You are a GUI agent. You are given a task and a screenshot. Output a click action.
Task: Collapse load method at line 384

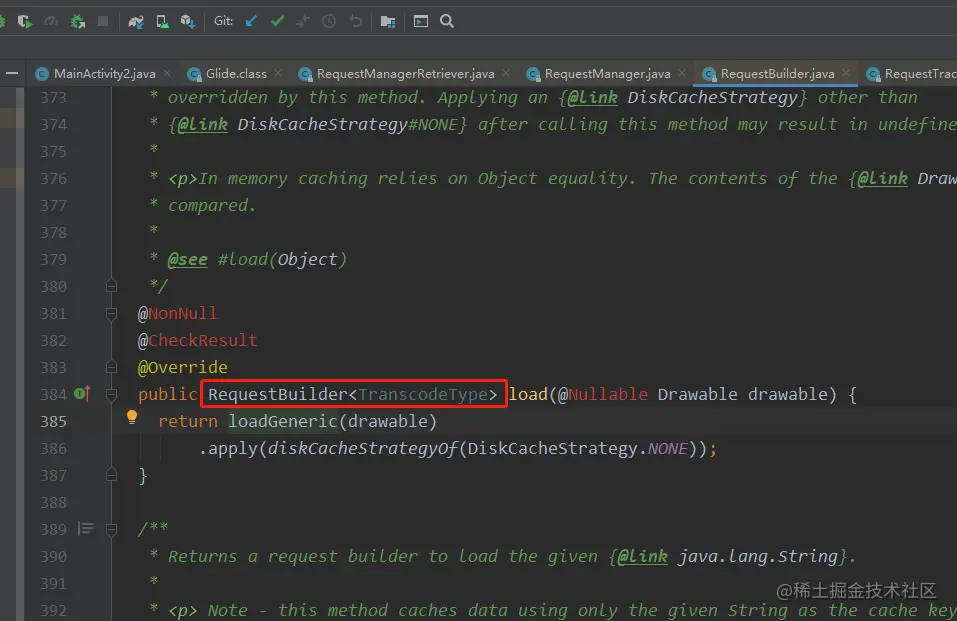(x=111, y=394)
